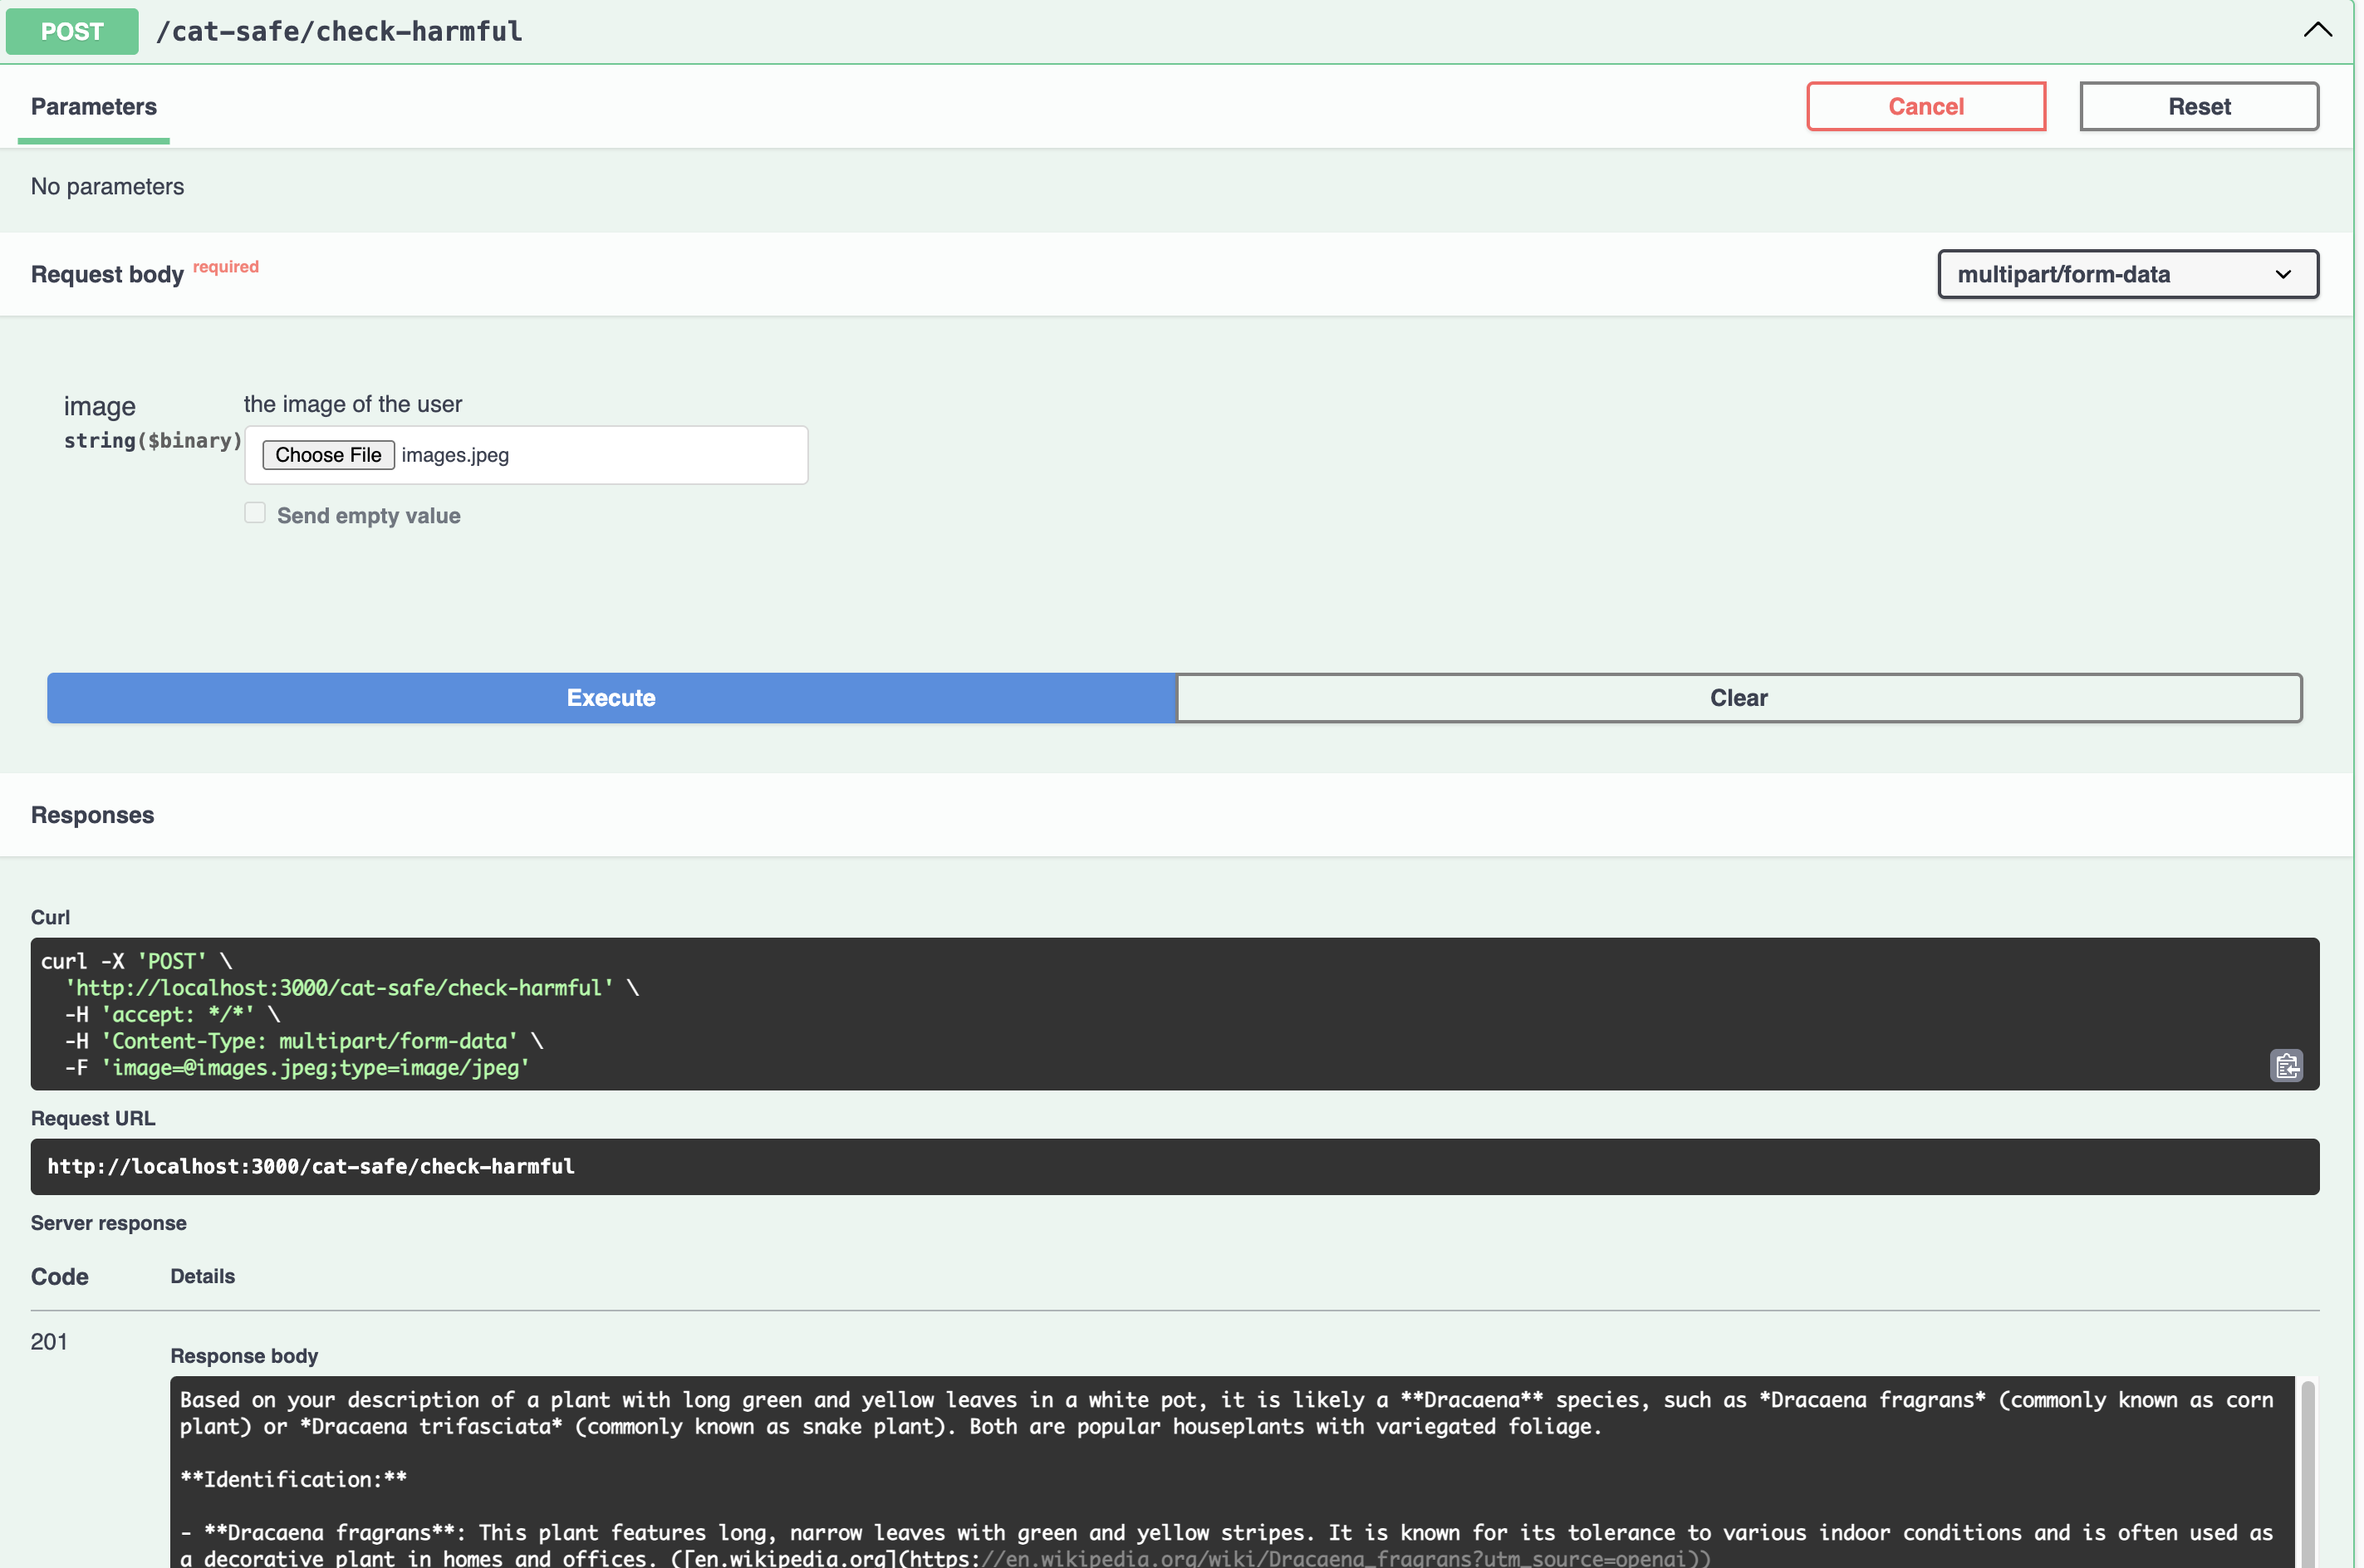This screenshot has width=2364, height=1568.
Task: Click the curl command code block
Action: pos(1174,1014)
